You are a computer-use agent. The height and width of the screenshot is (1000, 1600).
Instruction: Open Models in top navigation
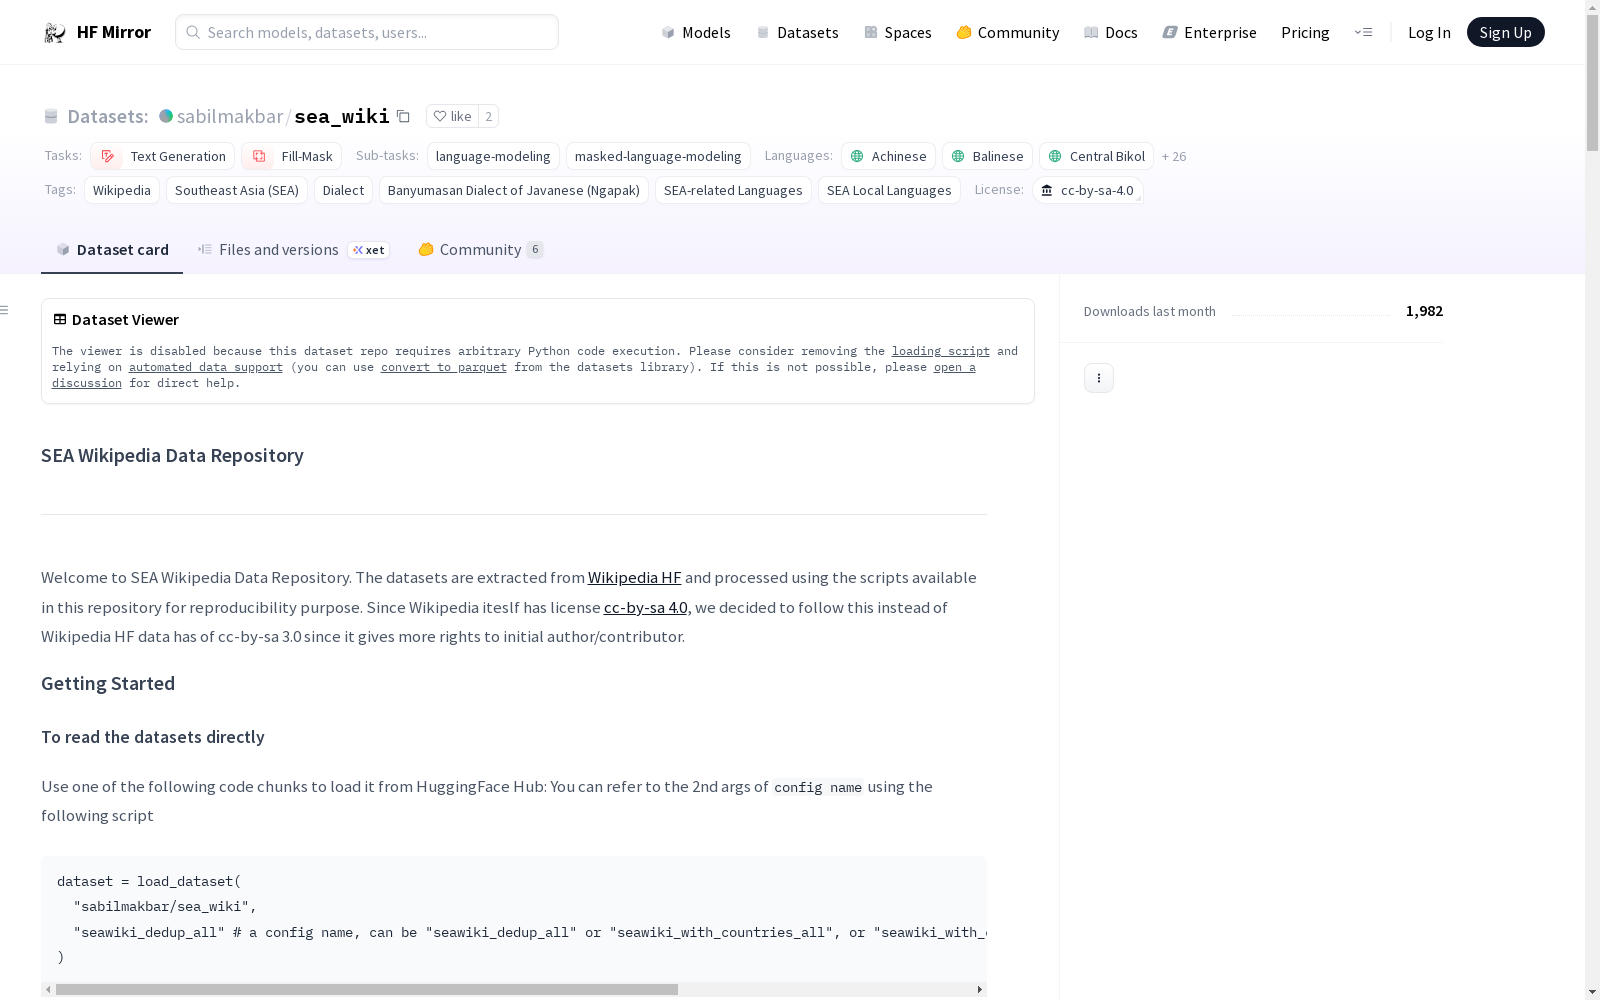696,32
